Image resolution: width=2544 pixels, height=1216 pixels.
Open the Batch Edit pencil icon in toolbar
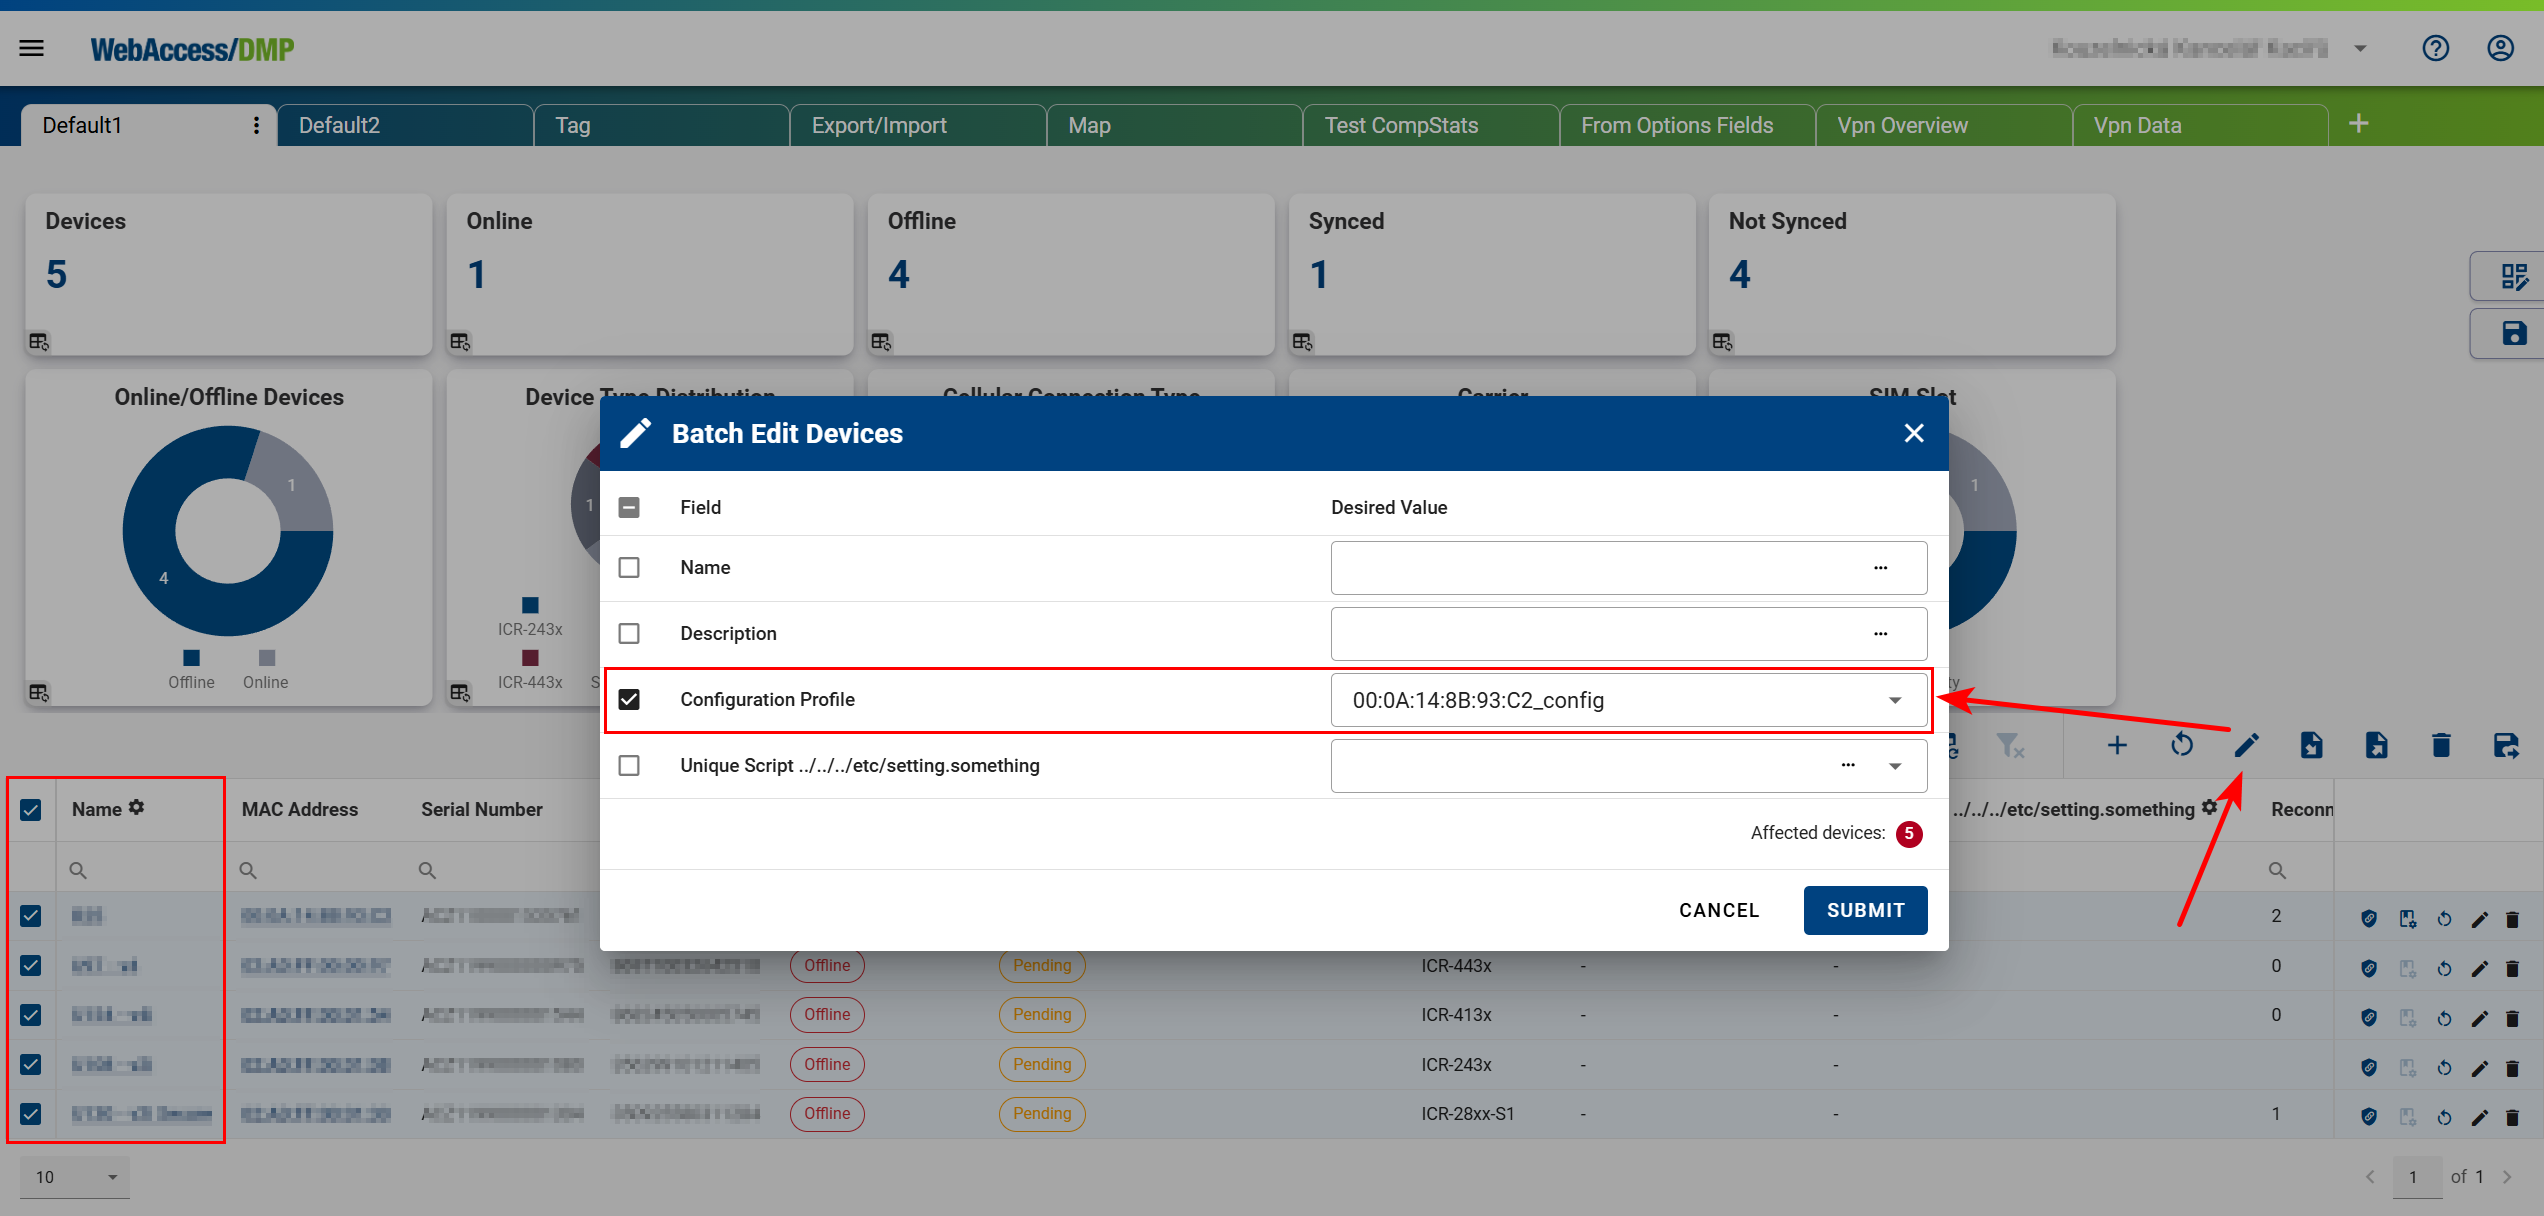2247,745
